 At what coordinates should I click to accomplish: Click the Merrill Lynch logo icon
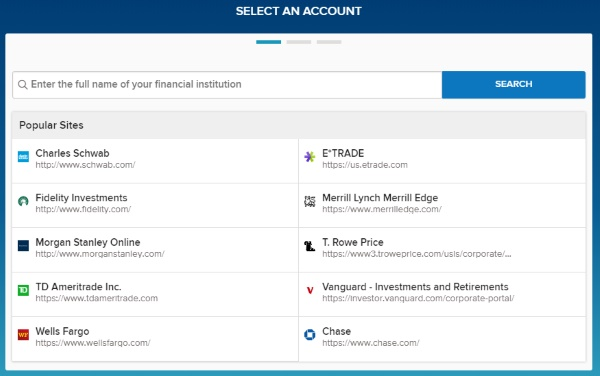coord(310,201)
